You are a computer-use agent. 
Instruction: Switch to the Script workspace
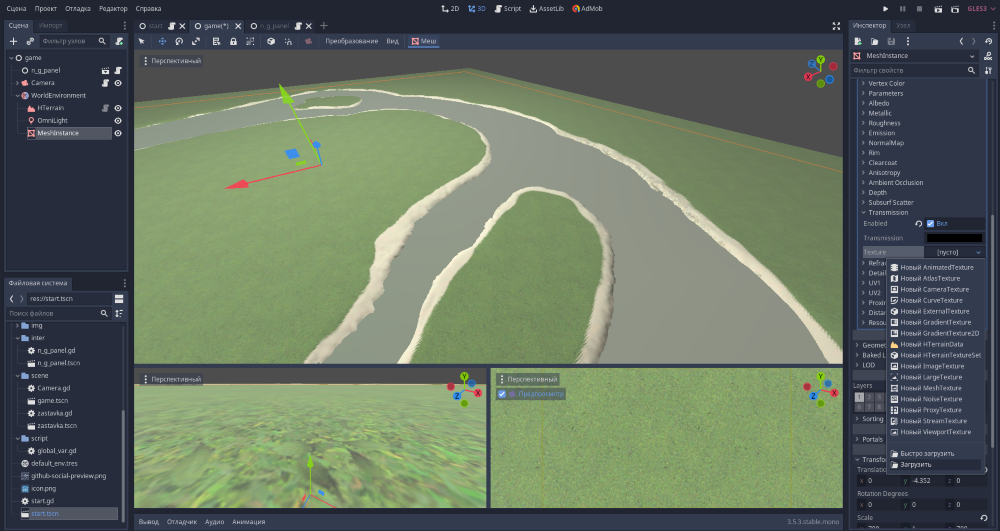(x=507, y=8)
